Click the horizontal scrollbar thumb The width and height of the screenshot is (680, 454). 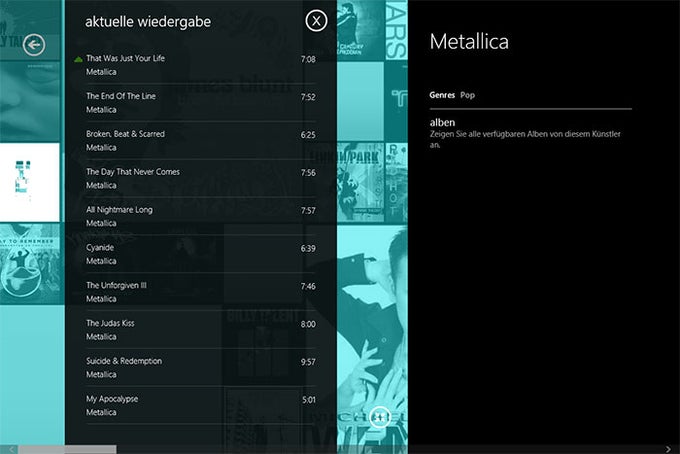tap(67, 449)
